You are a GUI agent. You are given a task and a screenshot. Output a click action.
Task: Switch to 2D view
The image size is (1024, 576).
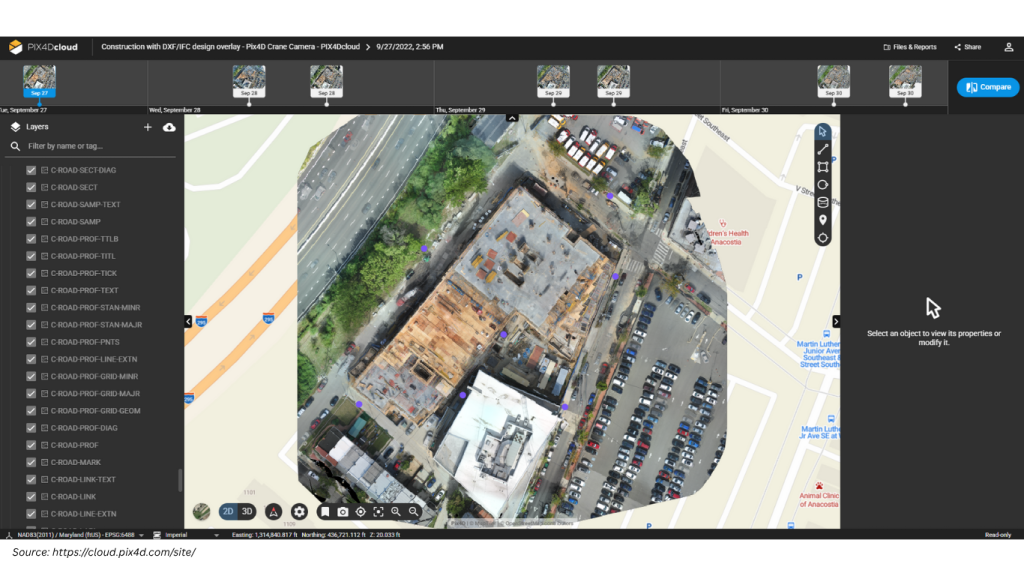[228, 512]
